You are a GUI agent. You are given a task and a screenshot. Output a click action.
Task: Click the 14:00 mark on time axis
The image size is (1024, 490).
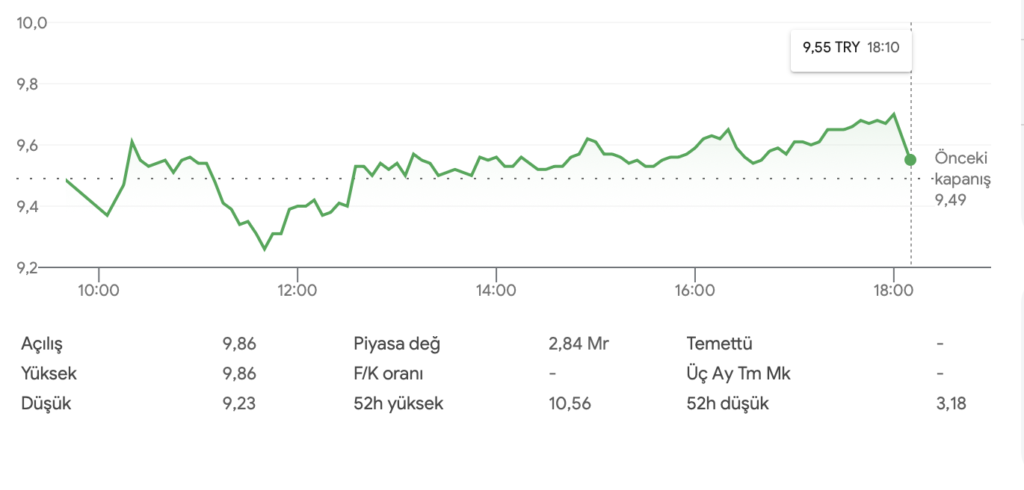tap(496, 291)
